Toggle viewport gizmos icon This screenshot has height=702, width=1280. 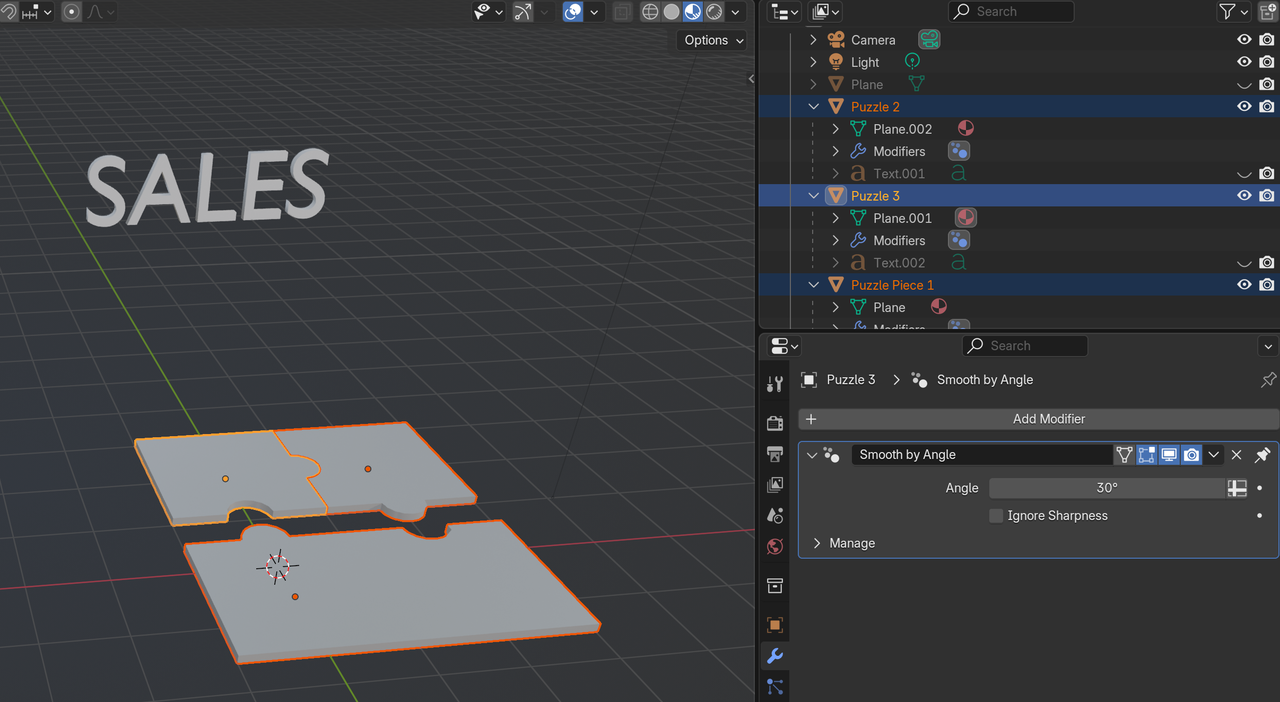(x=523, y=12)
